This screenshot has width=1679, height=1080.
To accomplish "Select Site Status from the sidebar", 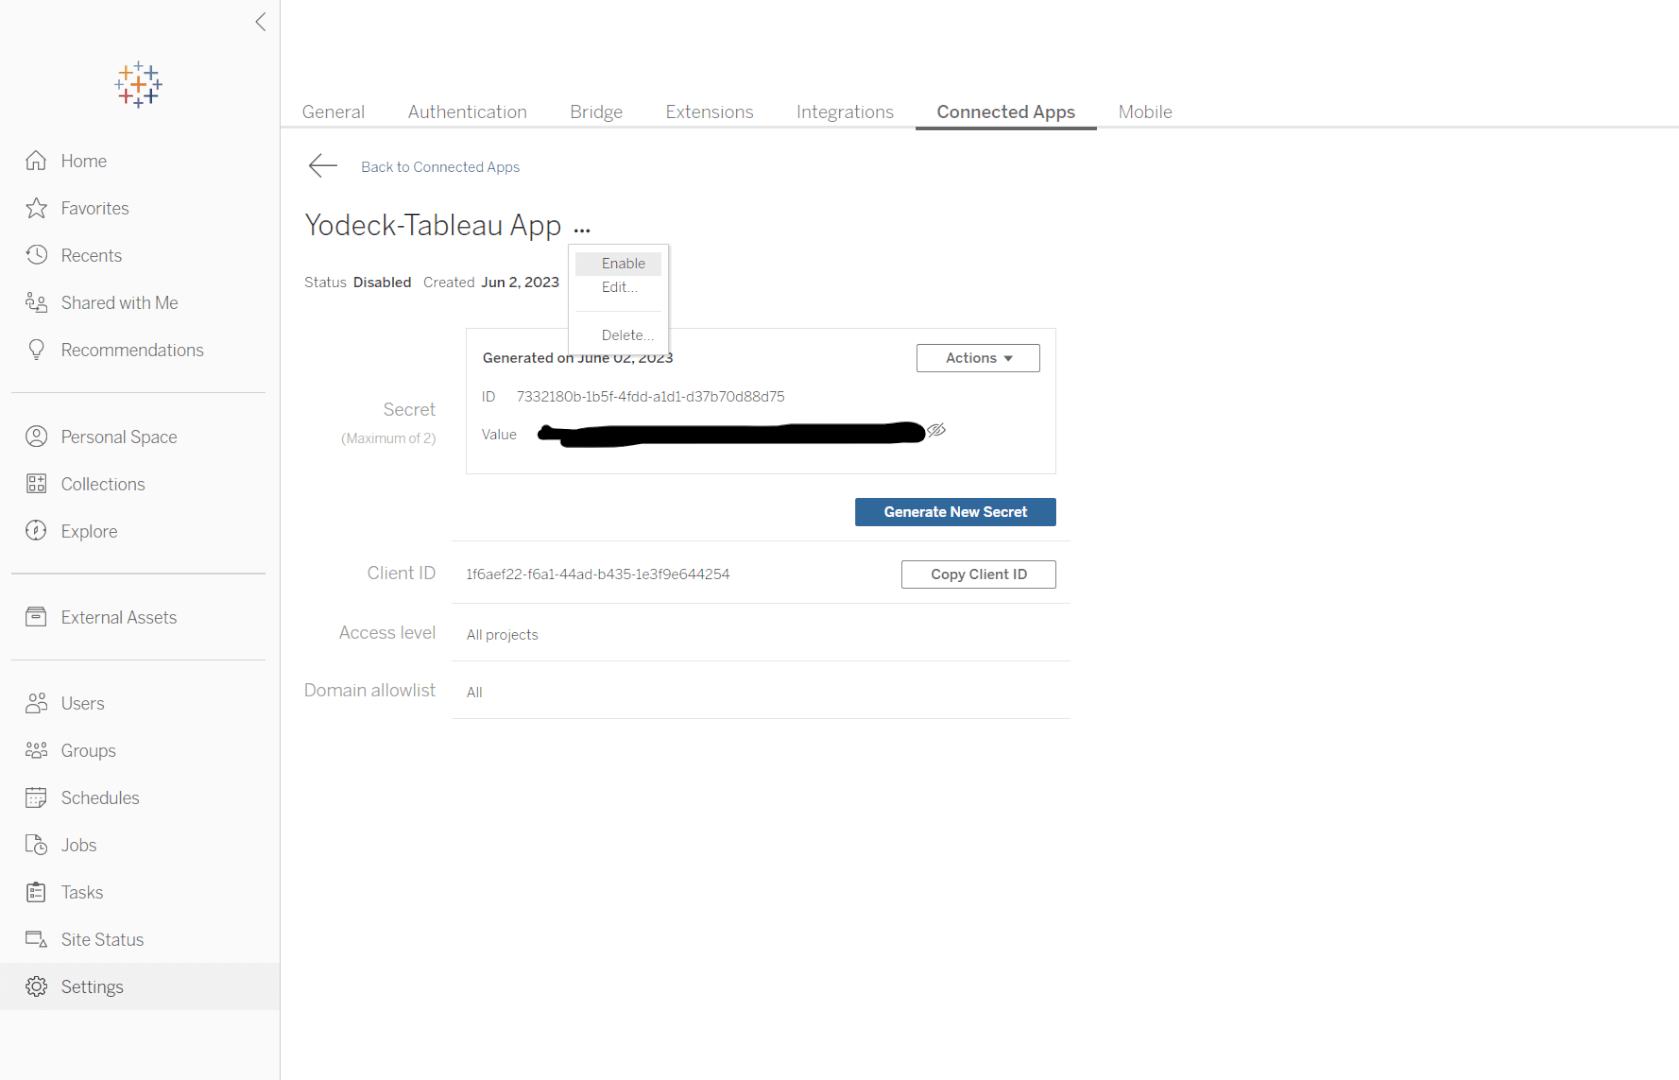I will [101, 939].
